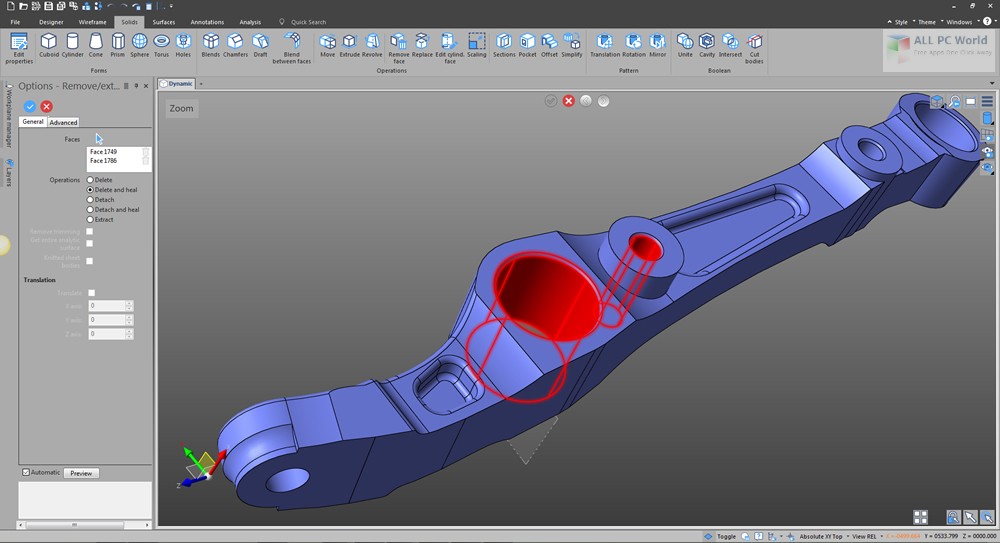Use the Unite boolean tool
Image resolution: width=1000 pixels, height=543 pixels.
(685, 45)
